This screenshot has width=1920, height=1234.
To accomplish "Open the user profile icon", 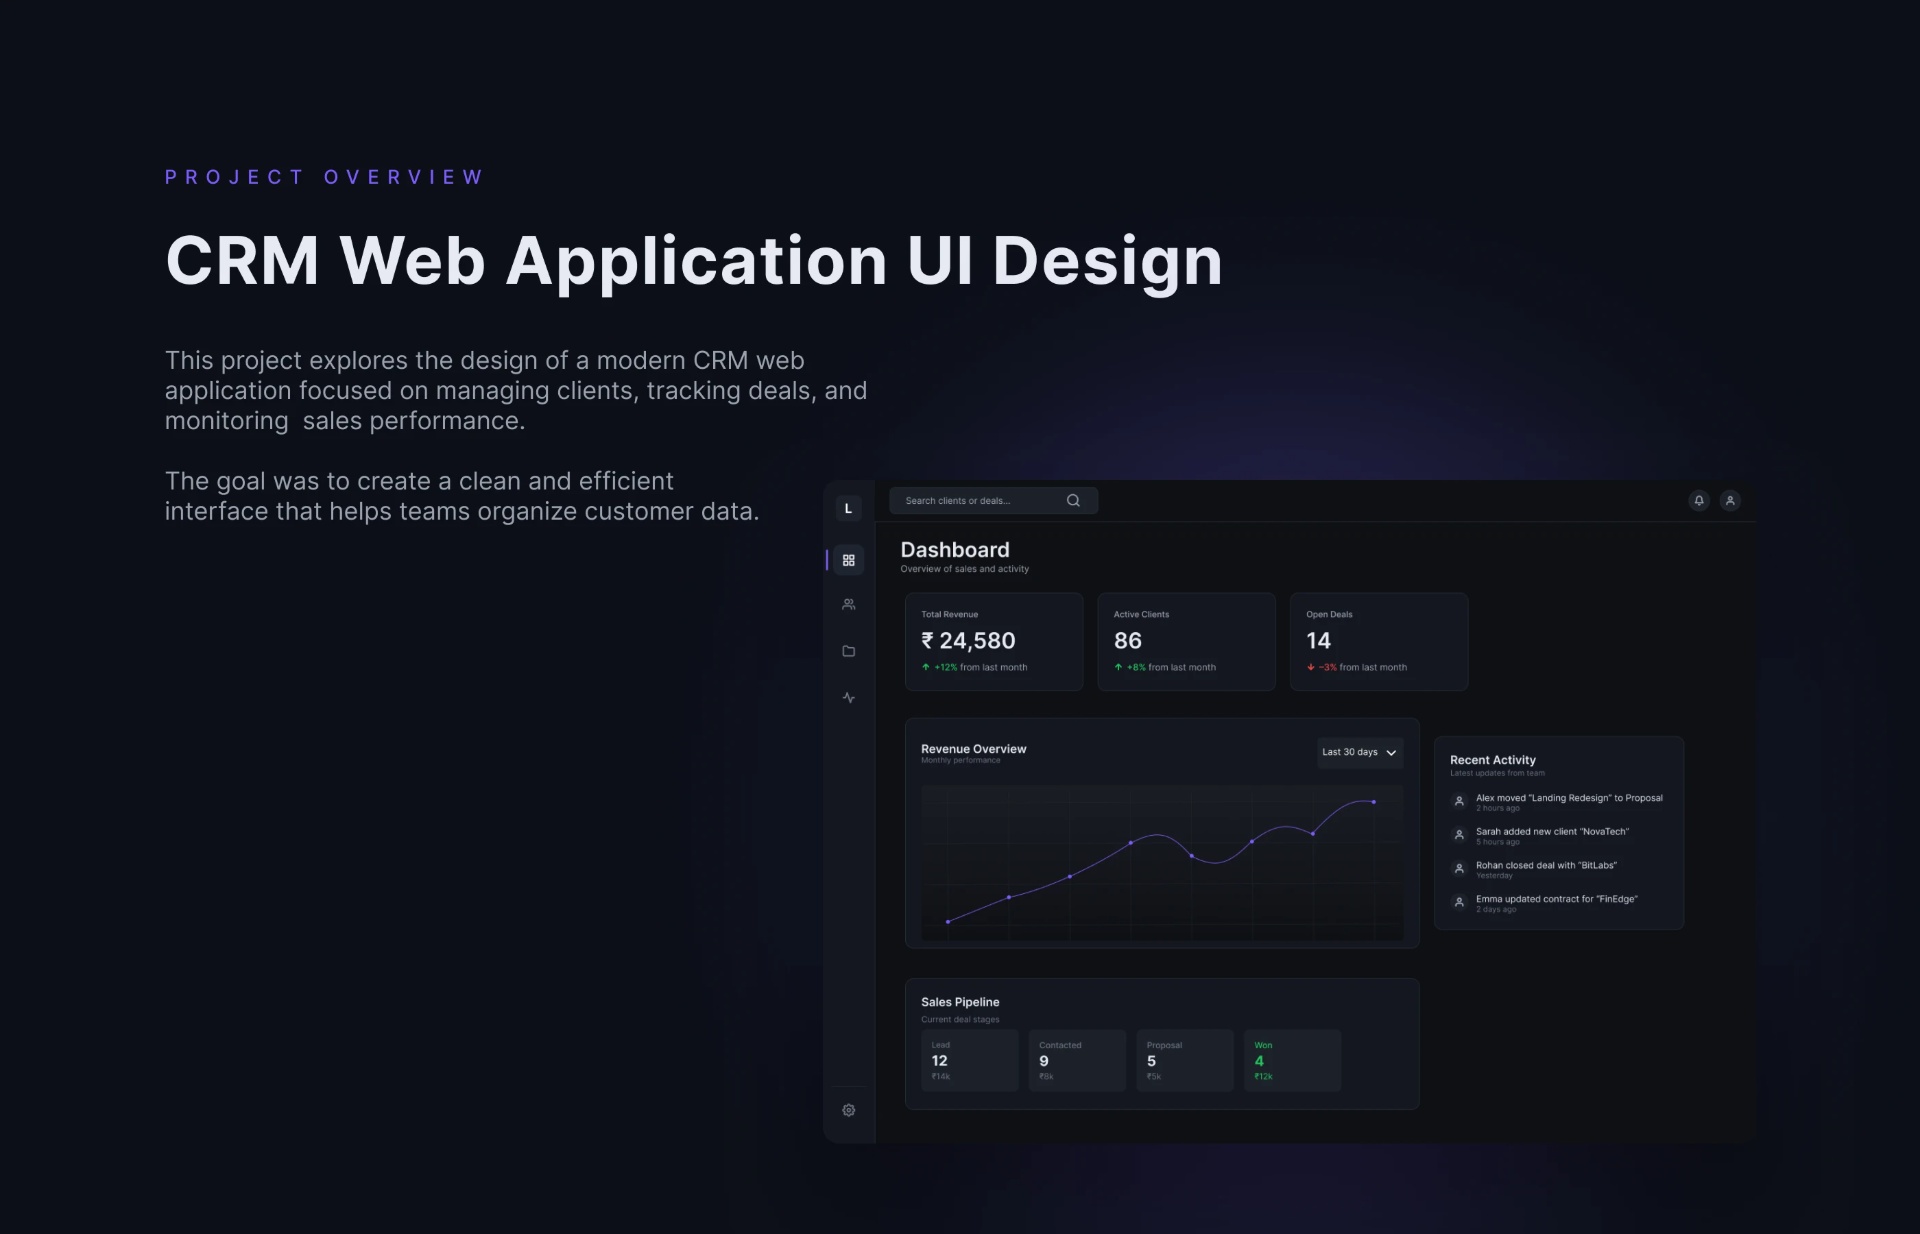I will pos(1730,500).
